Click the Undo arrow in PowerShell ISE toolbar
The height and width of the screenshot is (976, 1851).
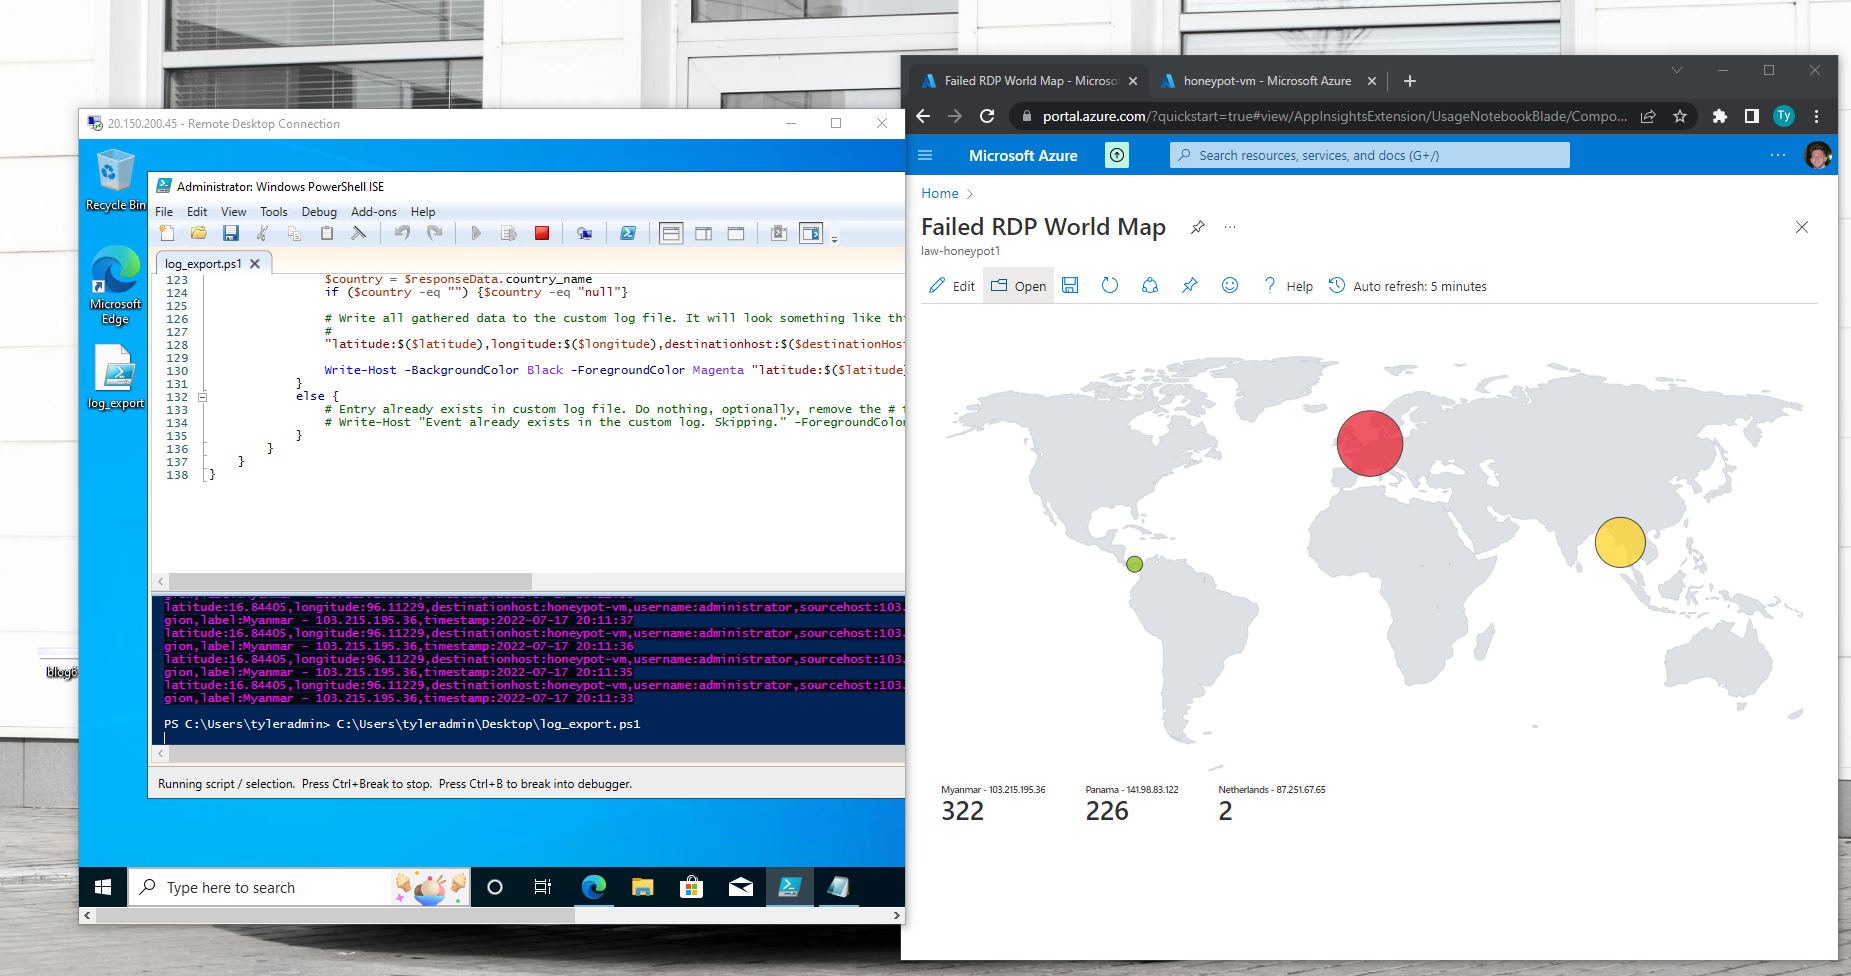coord(402,233)
